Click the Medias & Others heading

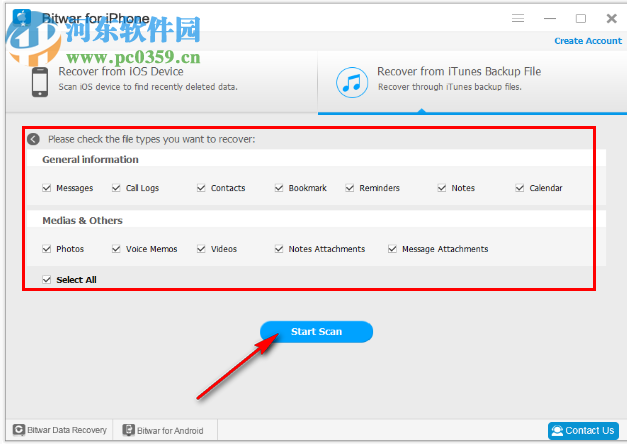pos(82,220)
